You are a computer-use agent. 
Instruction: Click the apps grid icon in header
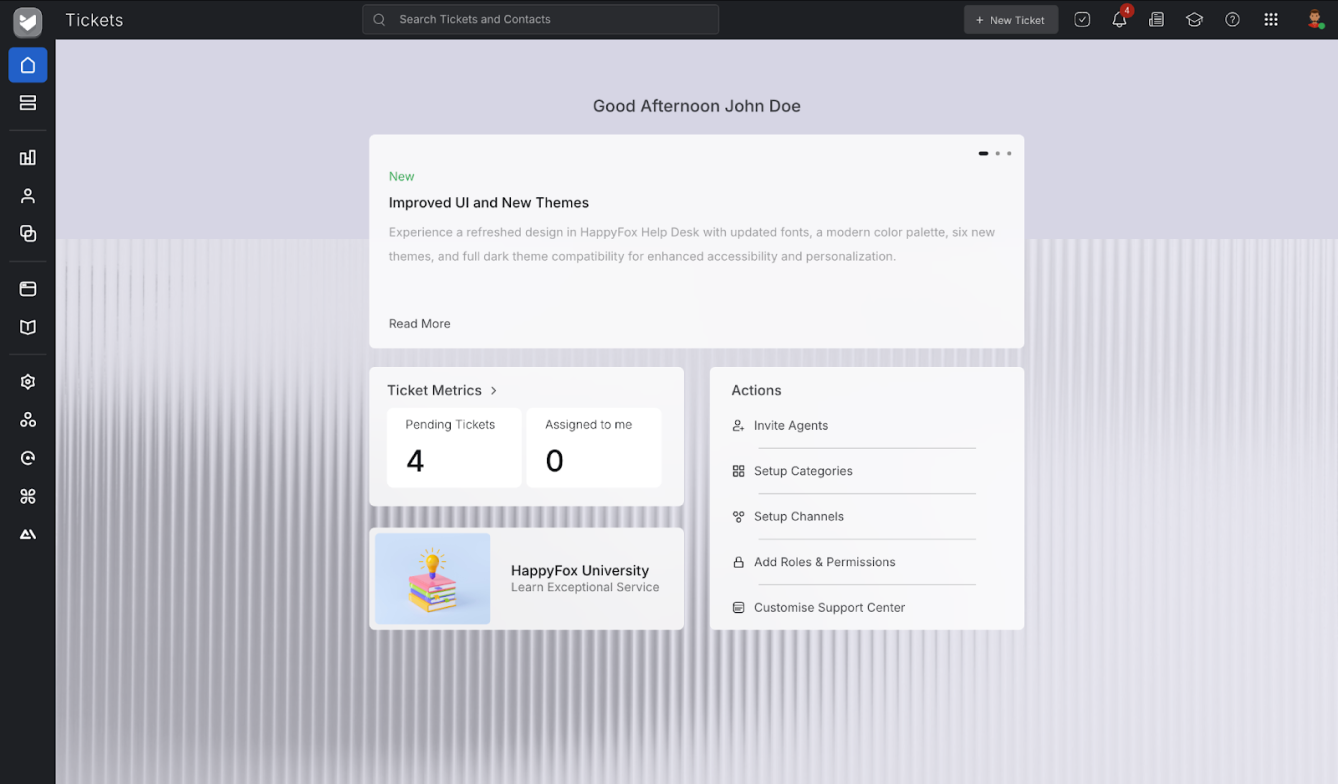click(1270, 20)
